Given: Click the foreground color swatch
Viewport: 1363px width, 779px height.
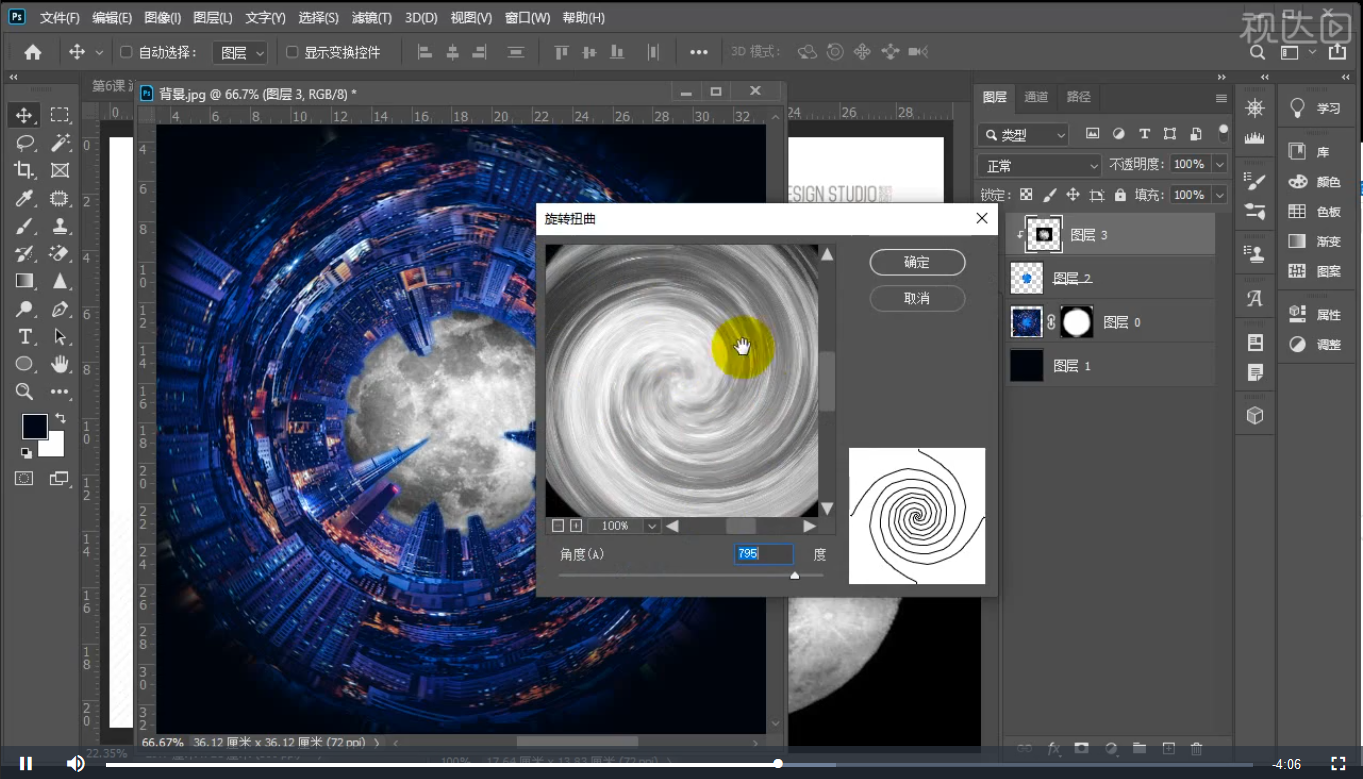Looking at the screenshot, I should click(33, 425).
